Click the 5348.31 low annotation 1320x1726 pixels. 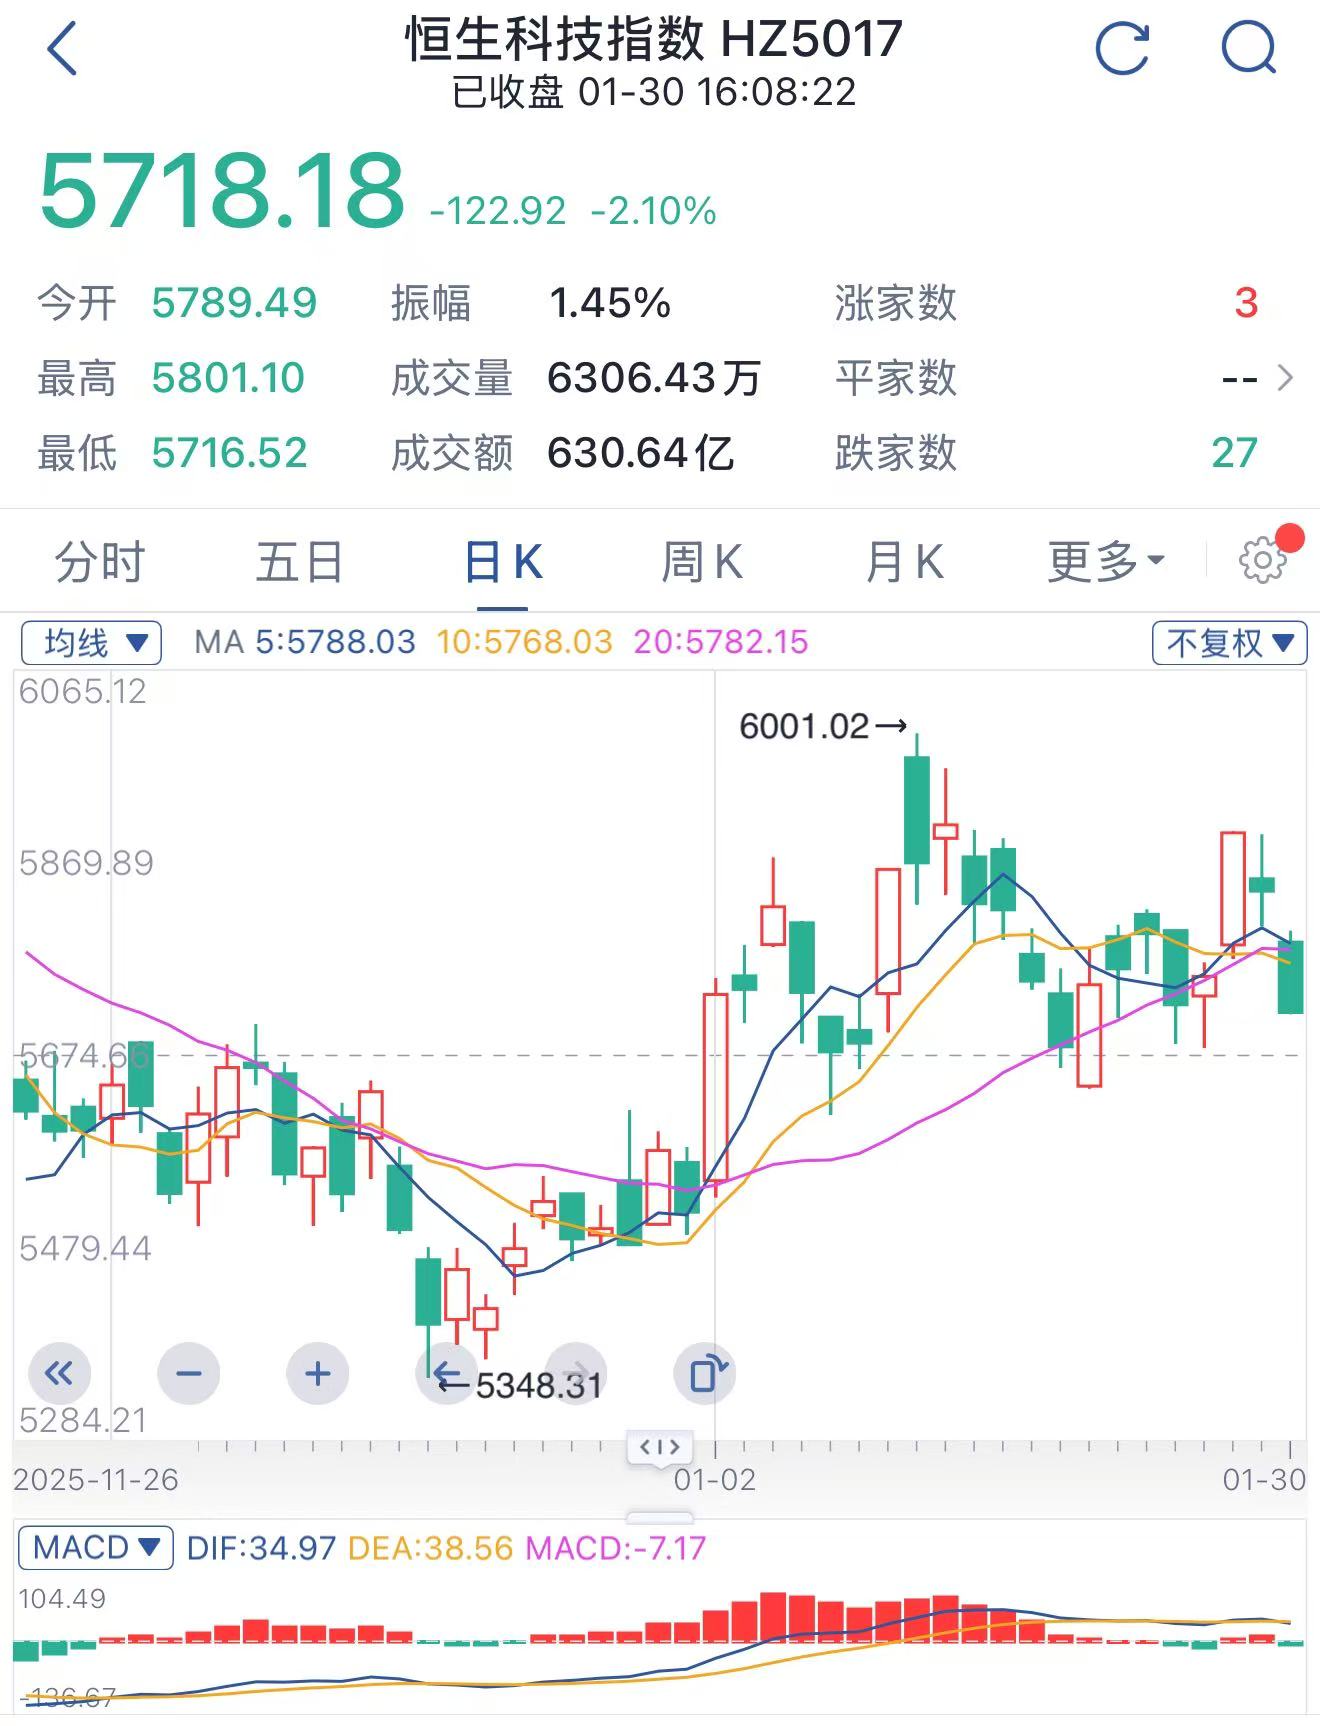coord(520,1386)
